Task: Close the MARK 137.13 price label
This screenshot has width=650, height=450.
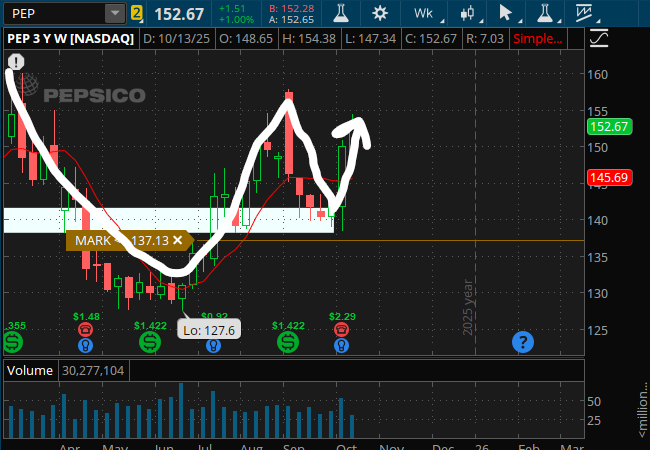Action: pos(178,240)
